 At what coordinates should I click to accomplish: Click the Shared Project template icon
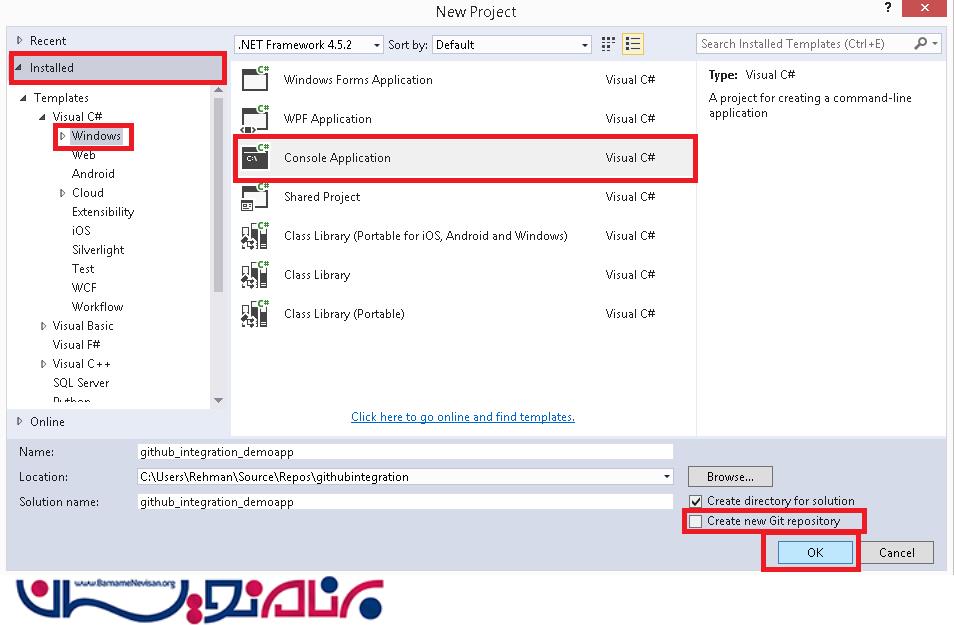255,197
